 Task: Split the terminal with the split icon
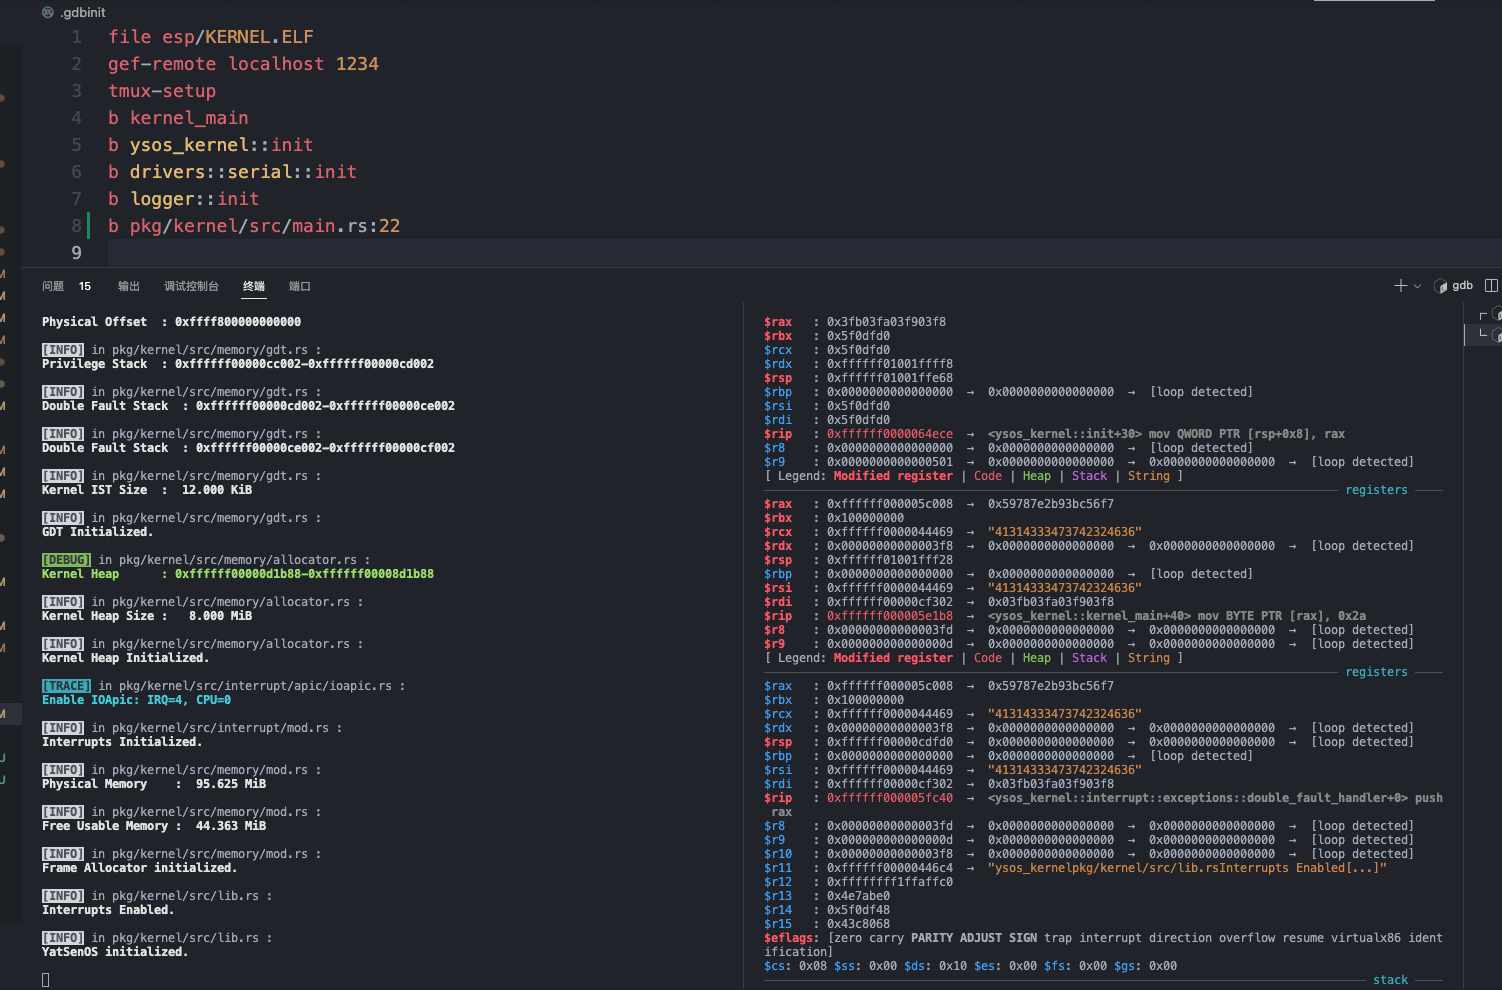pyautogui.click(x=1491, y=286)
